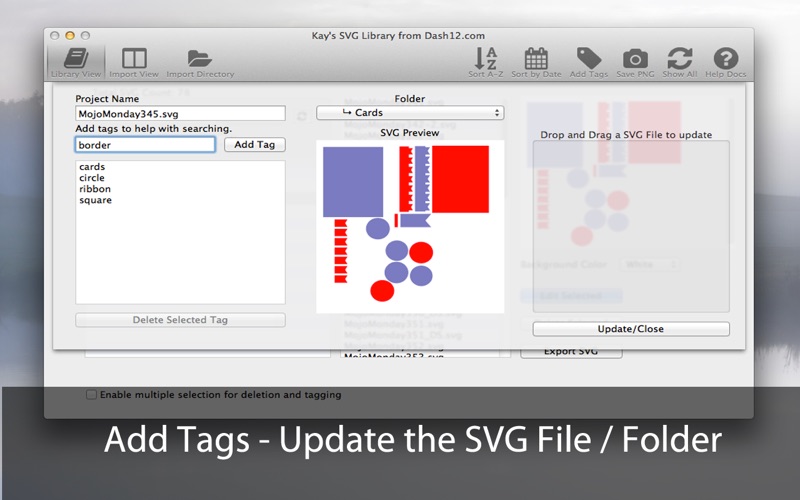Close the window with the red button
This screenshot has height=500, width=800.
[x=55, y=35]
